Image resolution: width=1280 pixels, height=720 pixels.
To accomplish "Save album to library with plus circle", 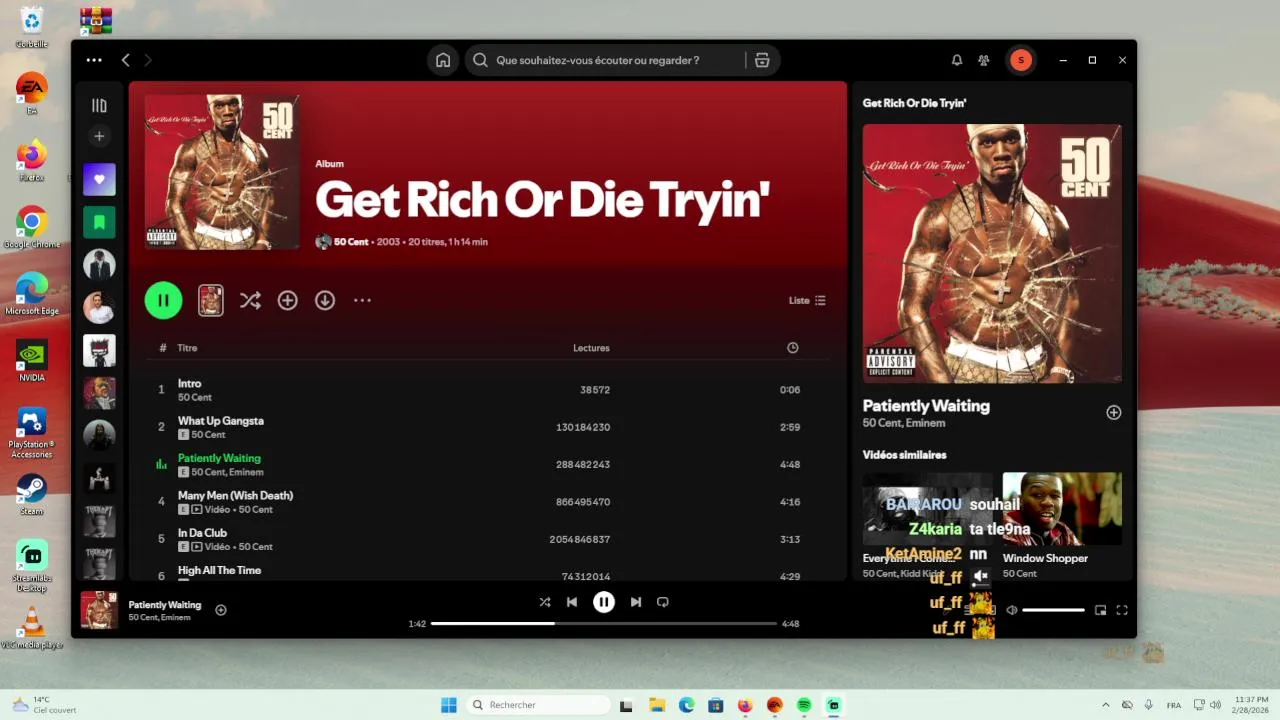I will coord(288,300).
